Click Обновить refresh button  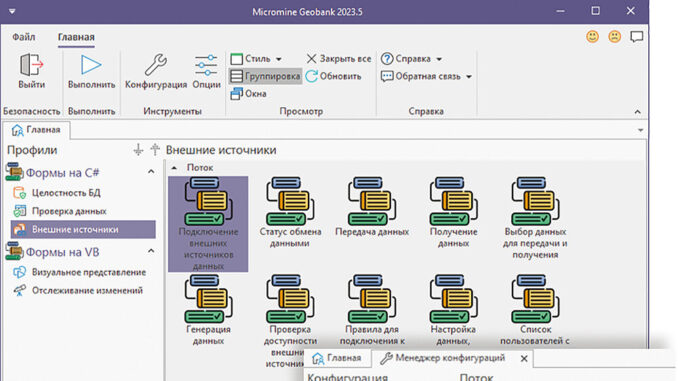(333, 77)
